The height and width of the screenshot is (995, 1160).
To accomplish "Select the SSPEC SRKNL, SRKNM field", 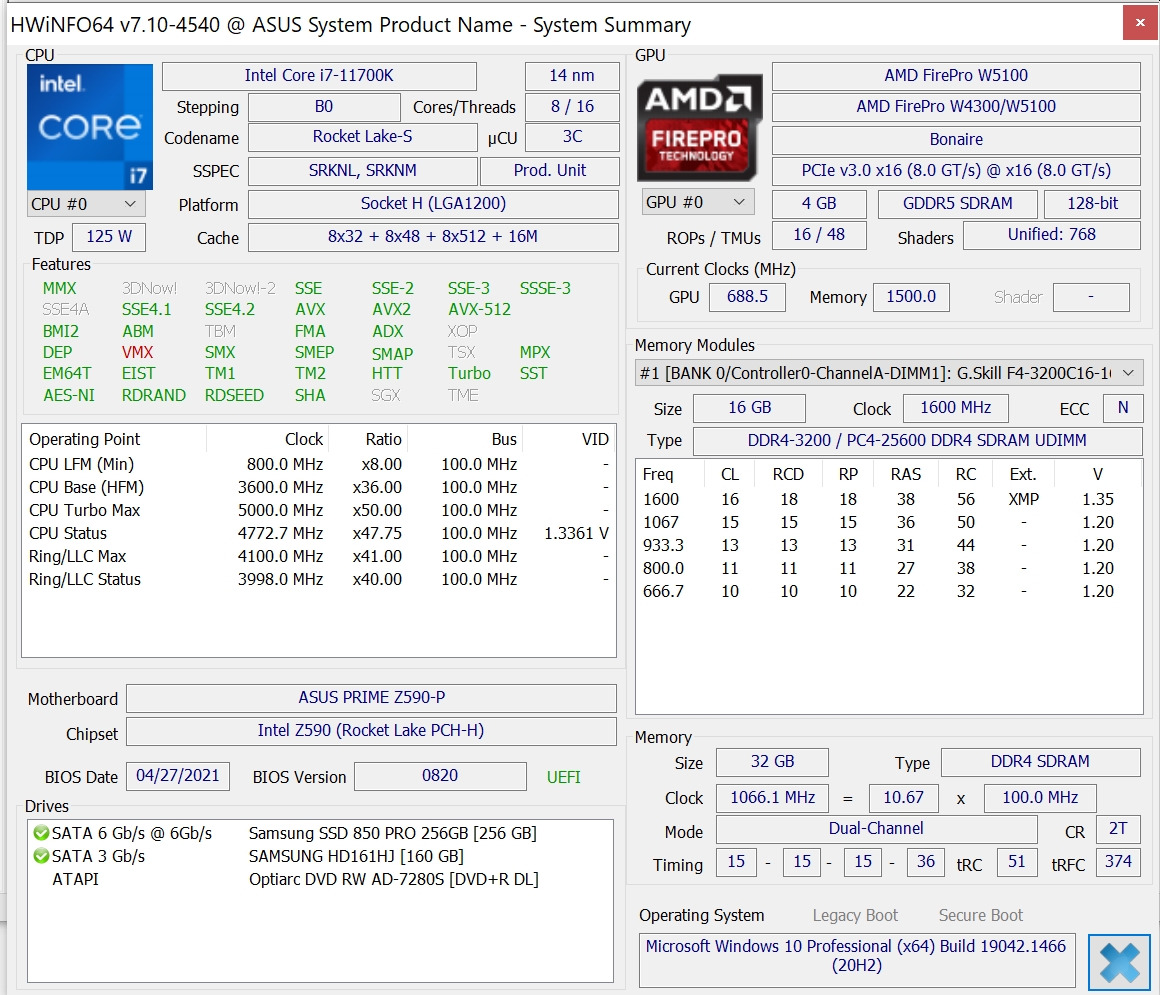I will click(x=362, y=171).
